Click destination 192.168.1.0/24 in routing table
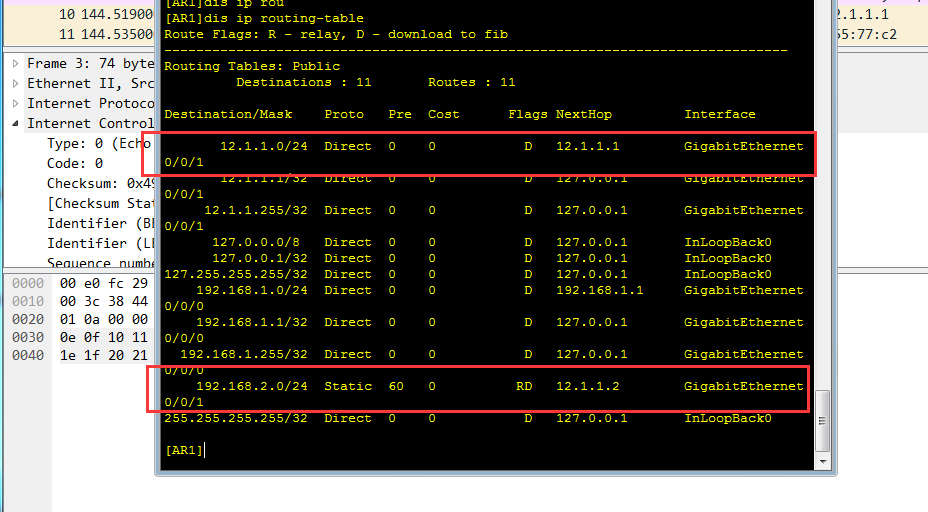The image size is (928, 512). [x=252, y=290]
